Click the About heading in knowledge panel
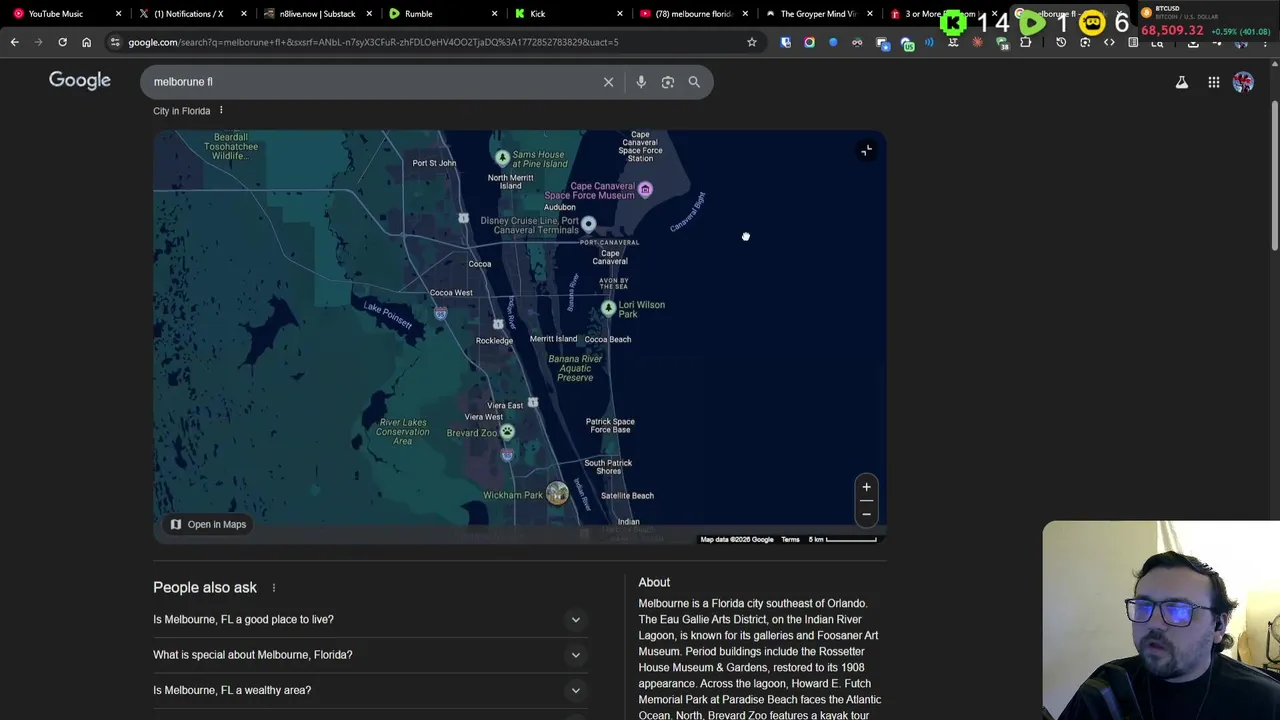This screenshot has height=720, width=1280. 654,582
